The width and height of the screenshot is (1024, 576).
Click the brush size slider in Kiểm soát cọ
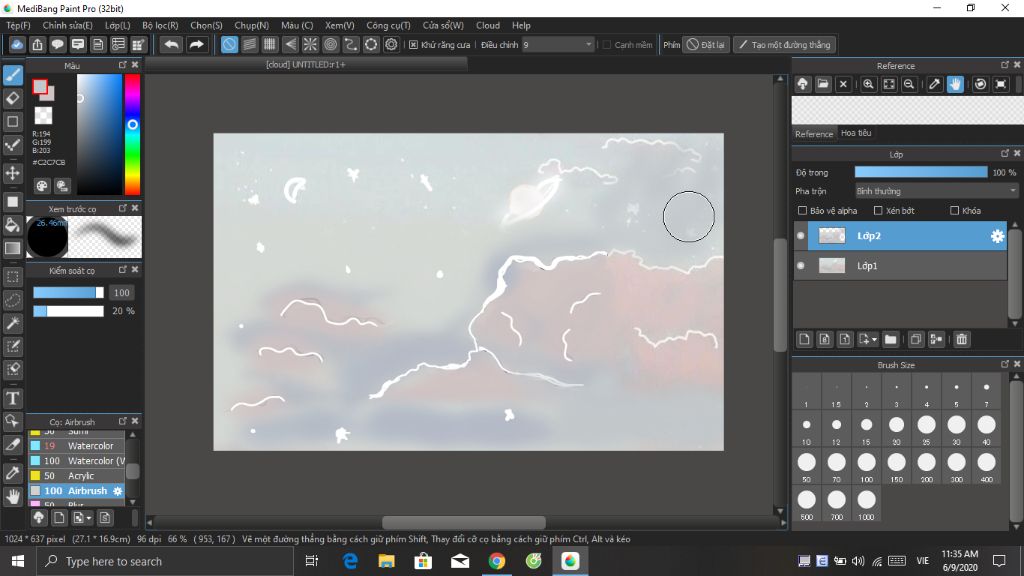pyautogui.click(x=68, y=293)
